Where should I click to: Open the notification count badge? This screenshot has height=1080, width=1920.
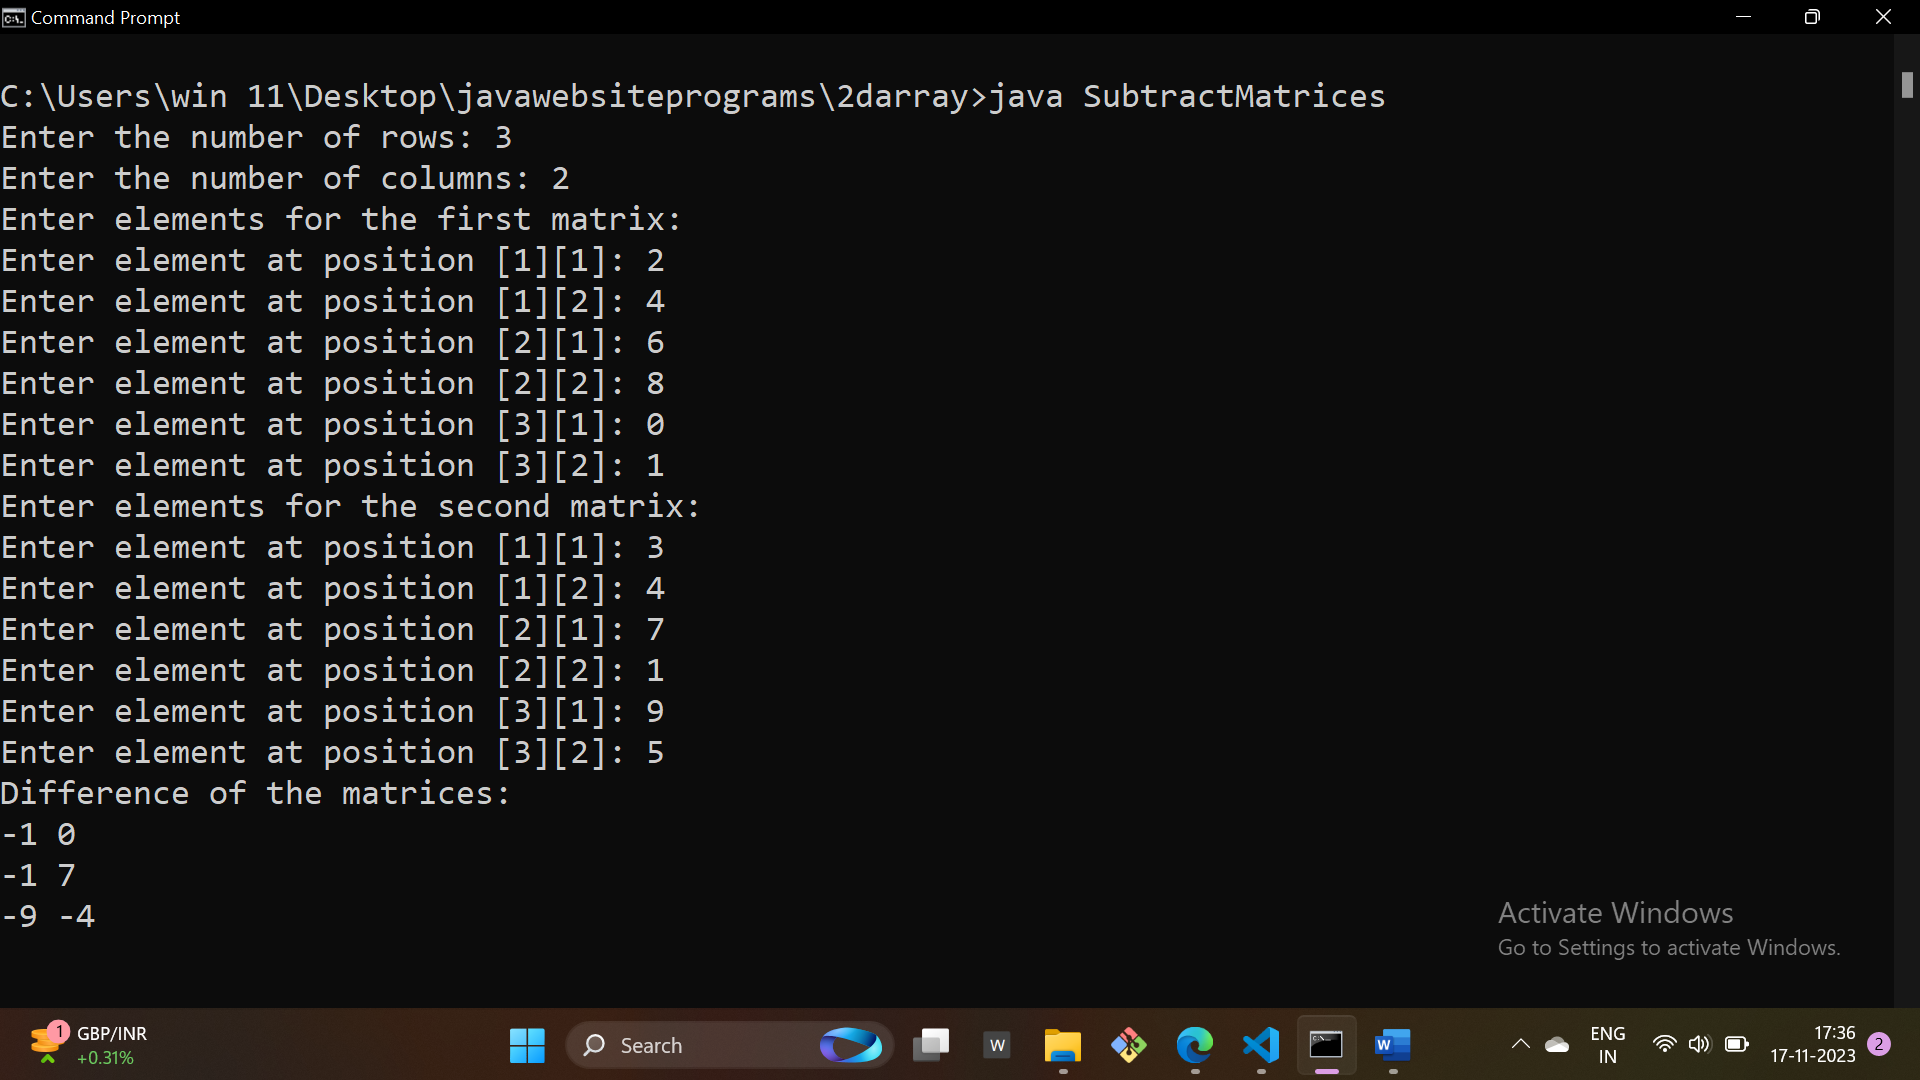click(x=1879, y=1044)
